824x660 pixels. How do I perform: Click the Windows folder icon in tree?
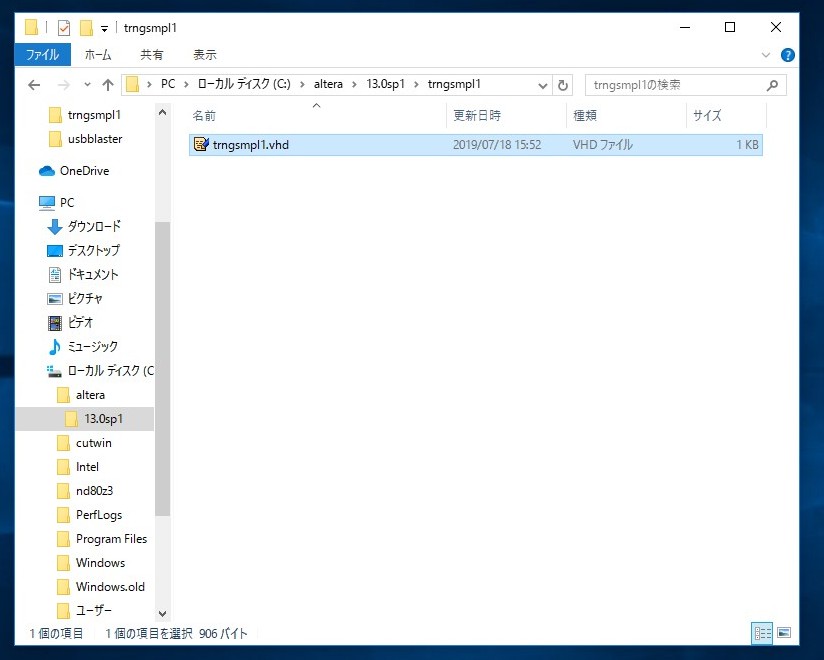point(63,563)
